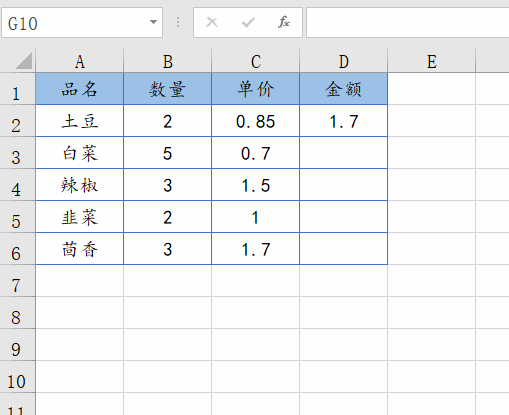Click the unit price cell 0.85

[x=256, y=121]
